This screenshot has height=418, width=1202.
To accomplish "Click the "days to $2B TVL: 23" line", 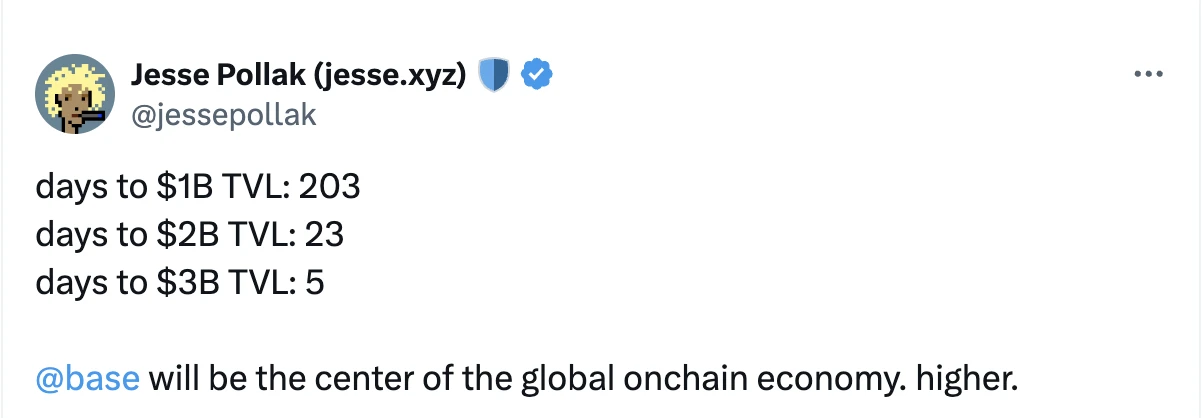I will click(190, 235).
